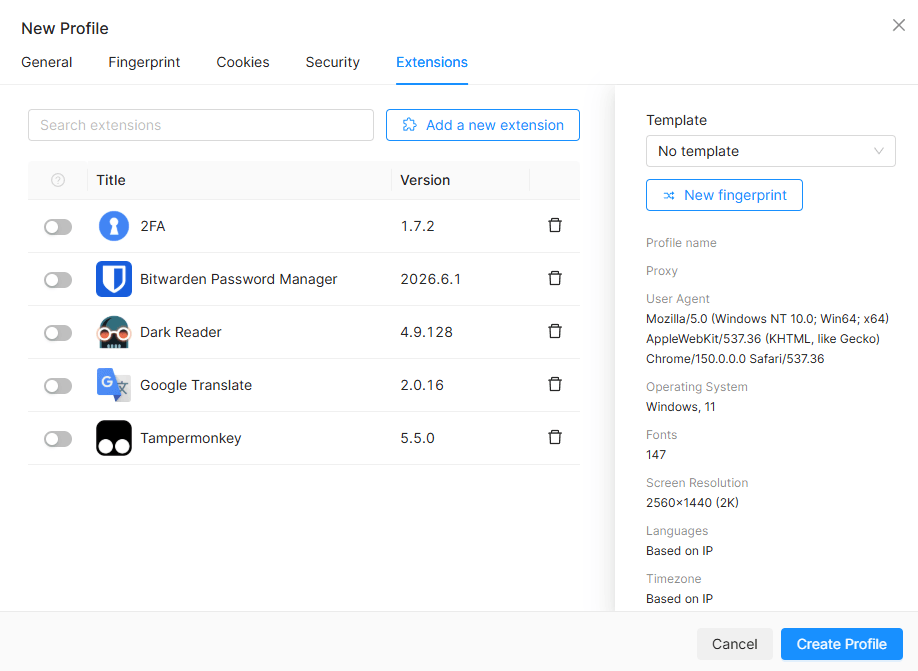Delete the Tampermonkey extension
The height and width of the screenshot is (671, 918).
(555, 437)
